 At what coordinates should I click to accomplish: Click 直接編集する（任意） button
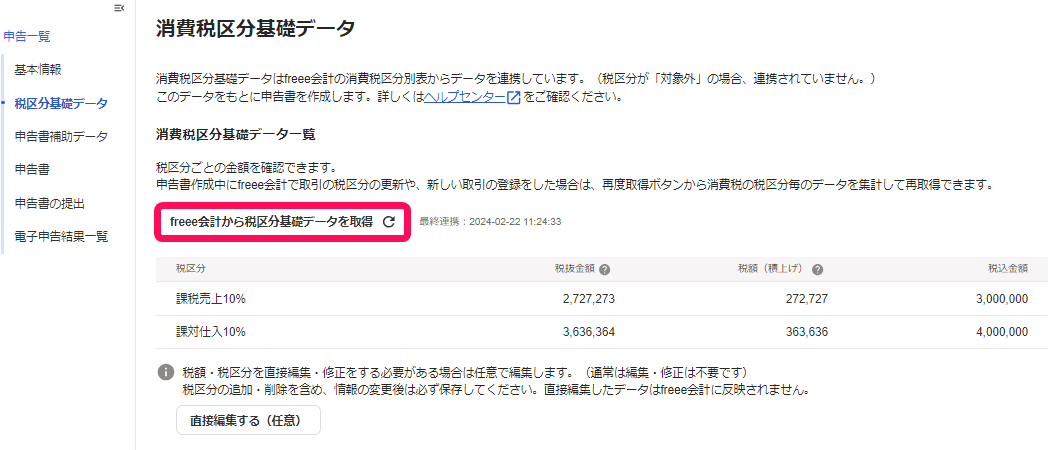click(248, 420)
